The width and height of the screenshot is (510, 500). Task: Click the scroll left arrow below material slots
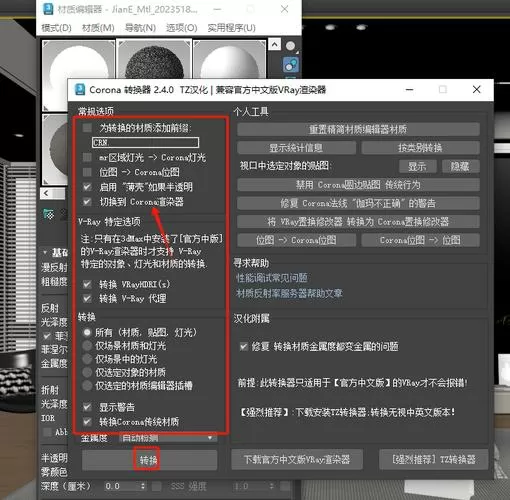click(x=46, y=193)
